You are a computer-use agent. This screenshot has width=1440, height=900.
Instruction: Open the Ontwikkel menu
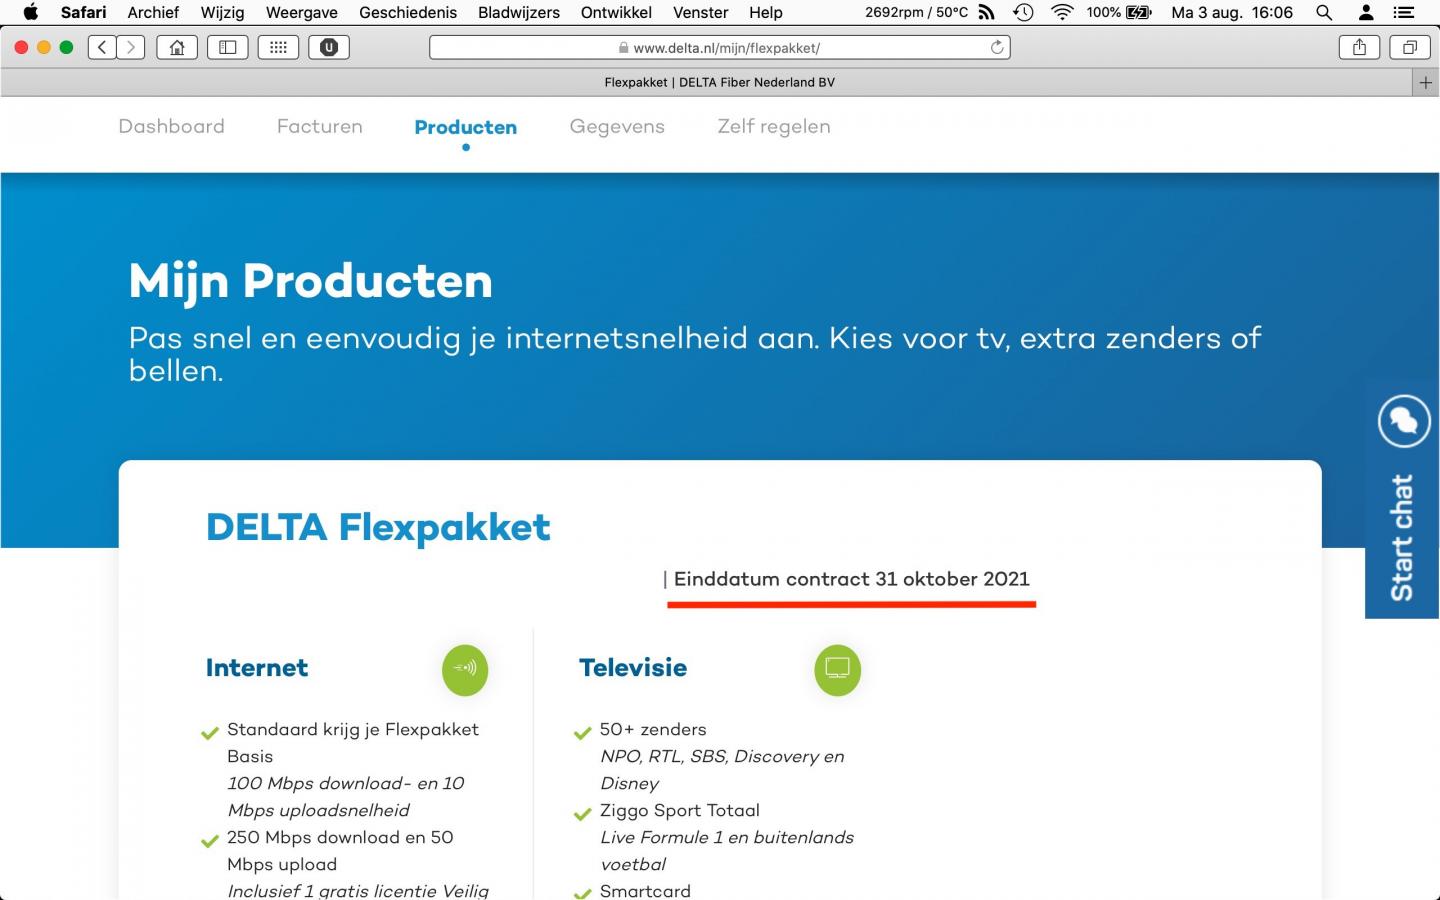pos(616,12)
